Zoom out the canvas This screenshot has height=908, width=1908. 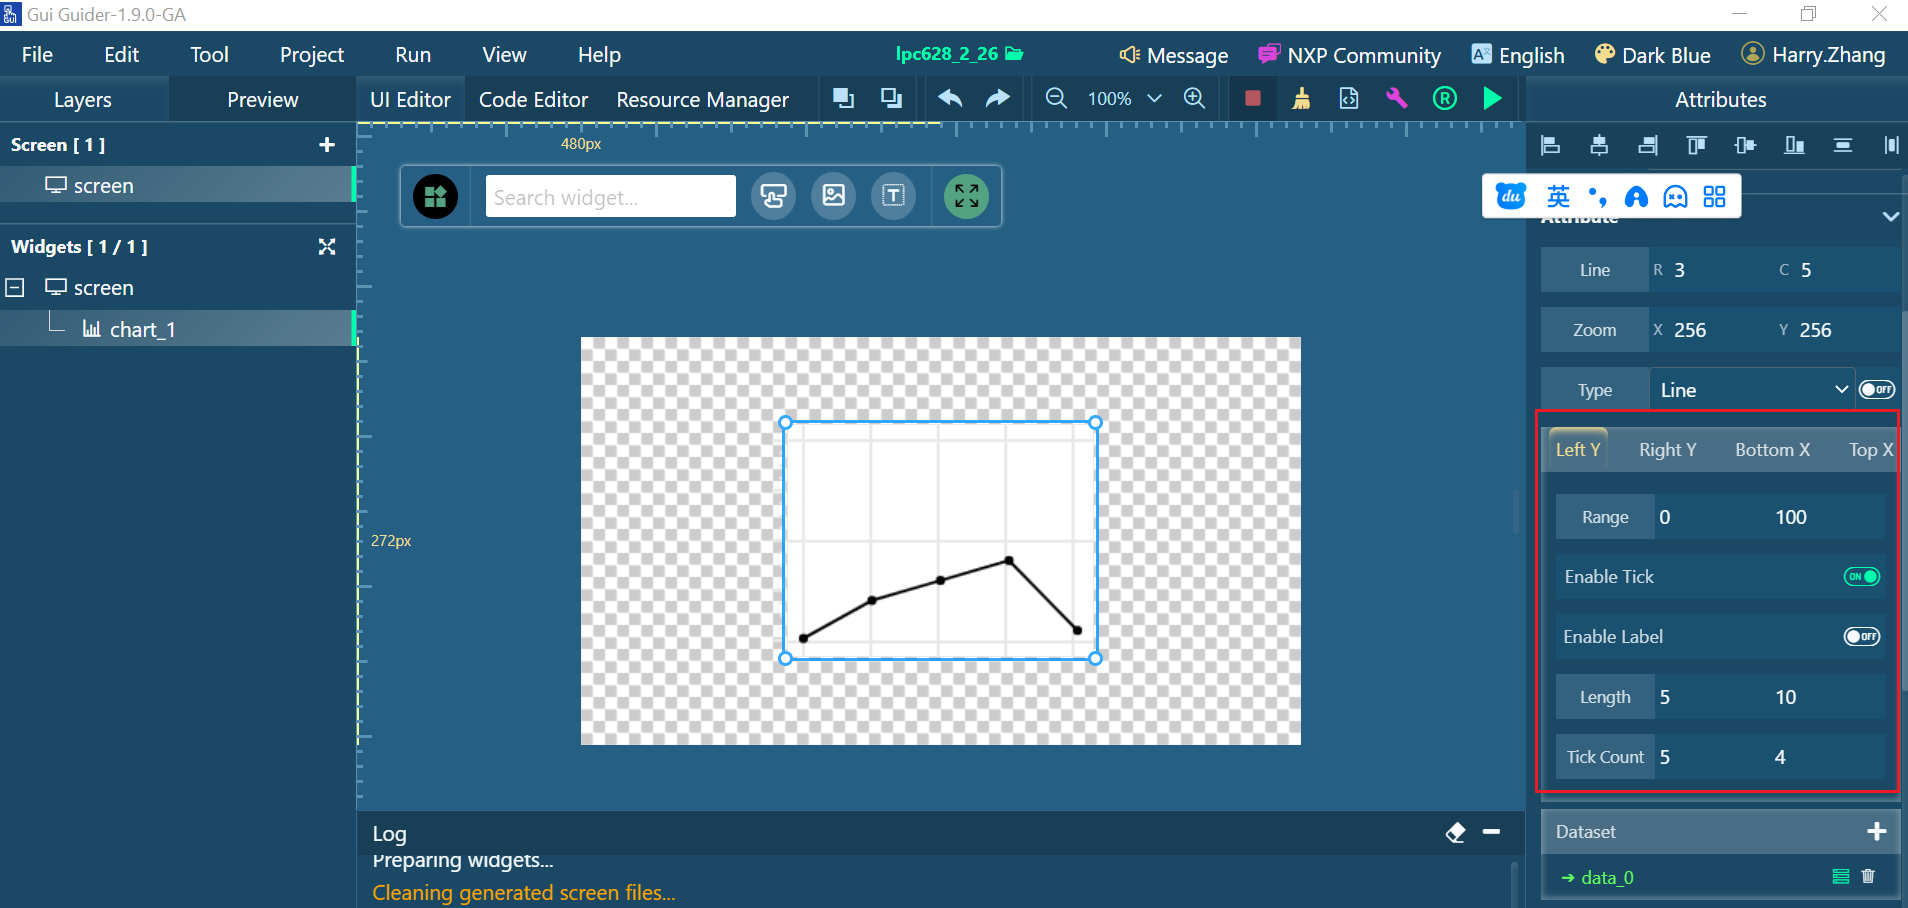[x=1056, y=98]
